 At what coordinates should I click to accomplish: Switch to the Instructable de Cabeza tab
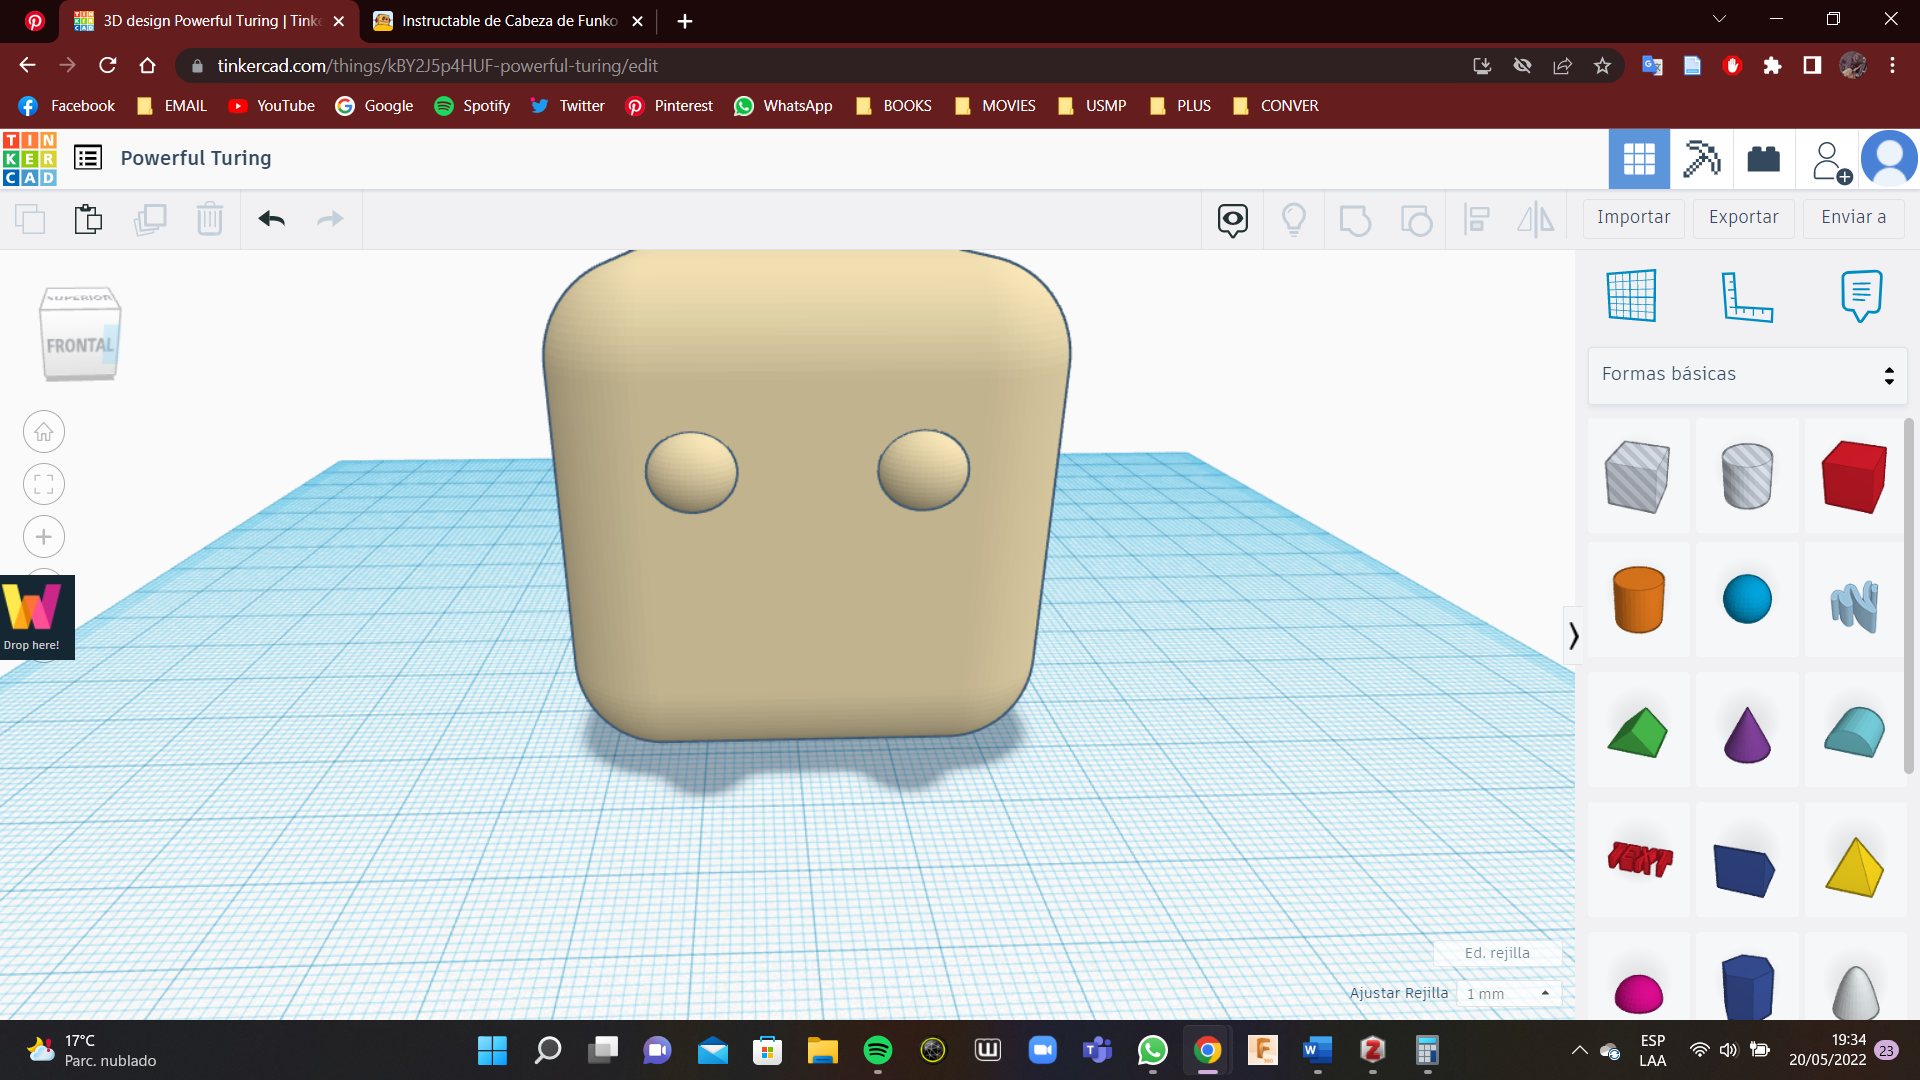(509, 21)
